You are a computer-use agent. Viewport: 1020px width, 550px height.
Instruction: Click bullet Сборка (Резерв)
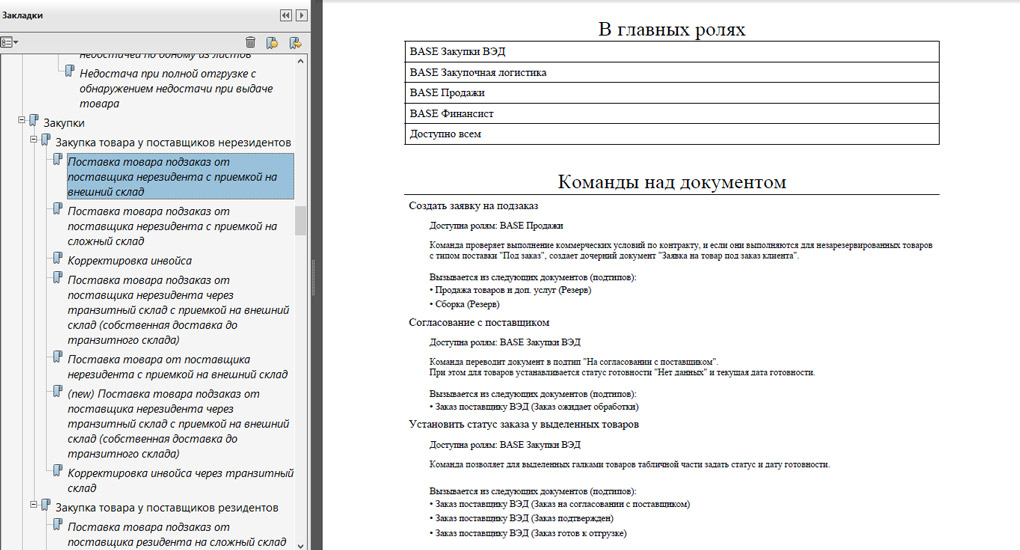coord(464,304)
